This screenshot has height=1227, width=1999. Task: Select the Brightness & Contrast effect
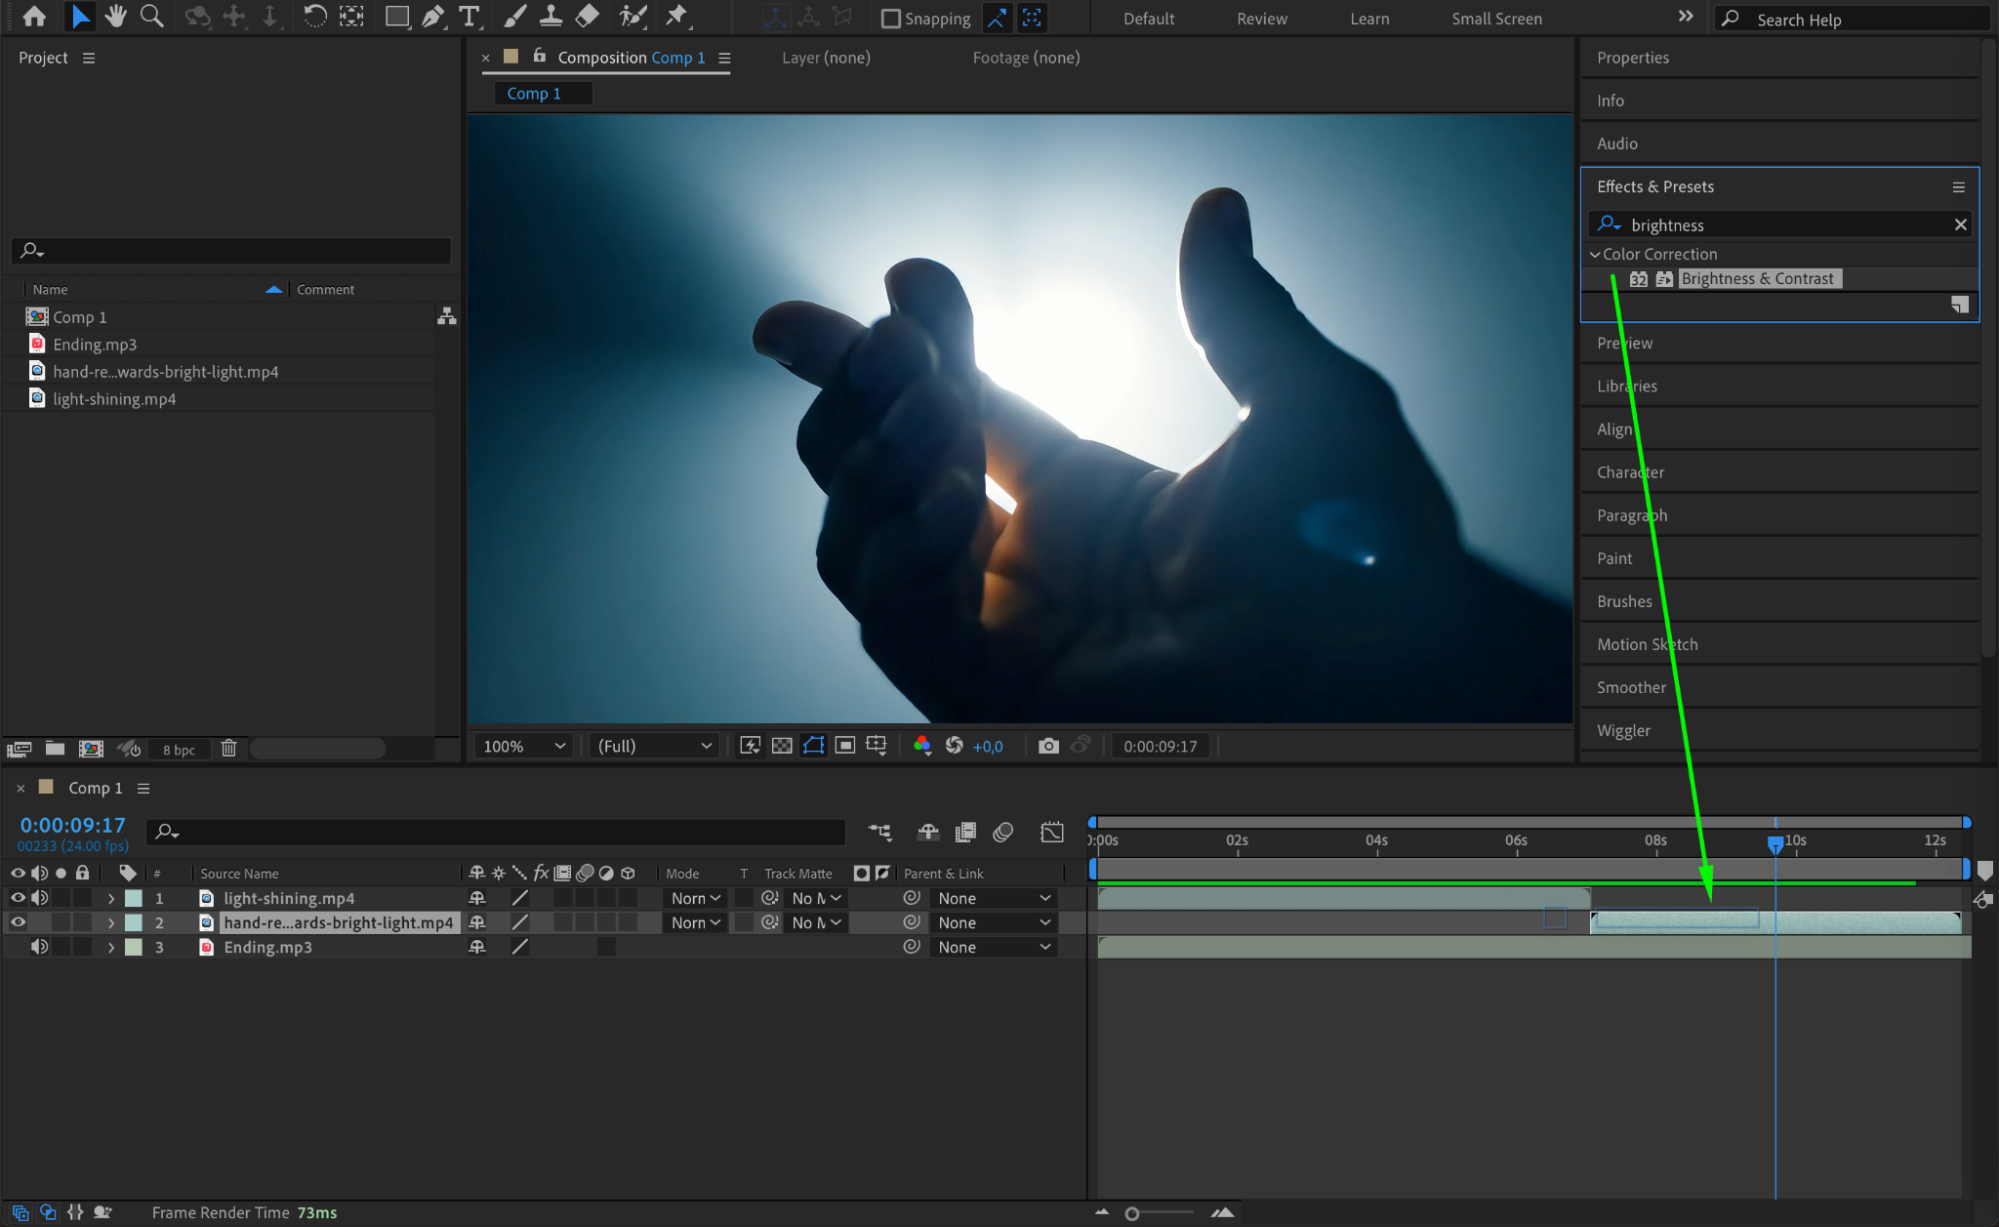(x=1756, y=279)
